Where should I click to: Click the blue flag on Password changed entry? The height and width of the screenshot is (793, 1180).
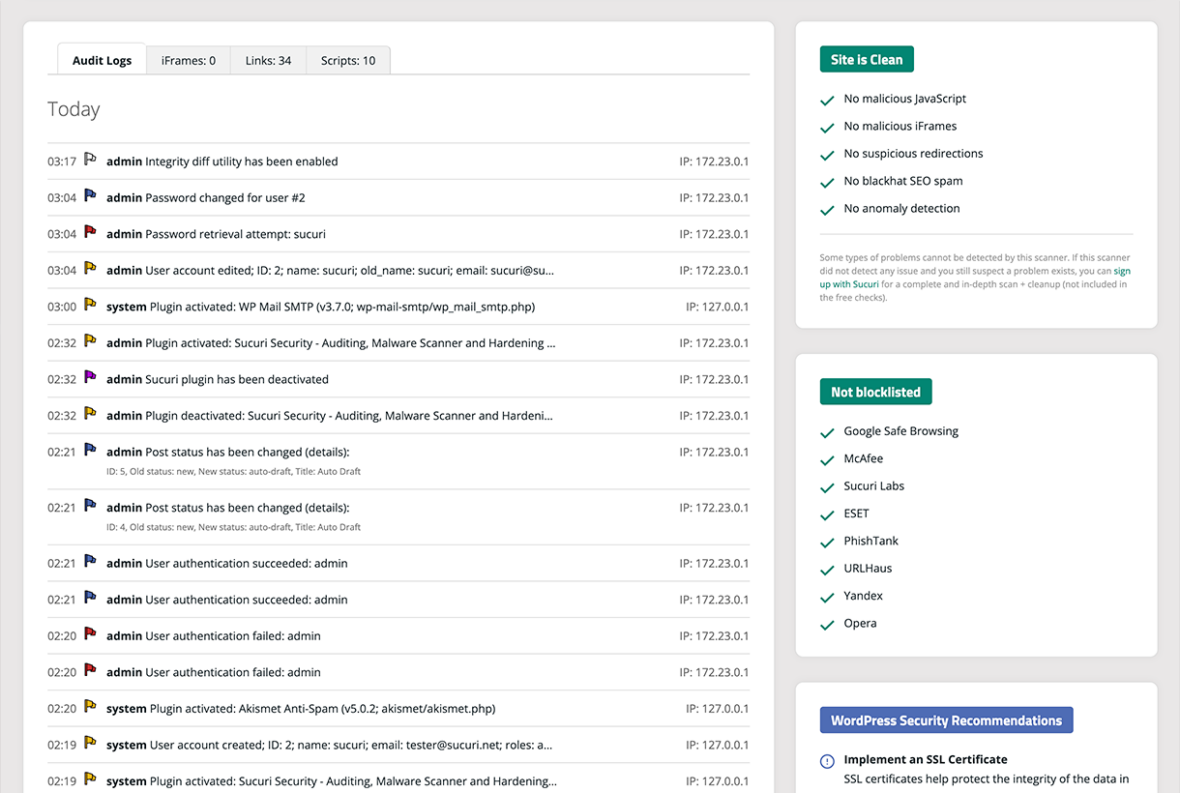point(90,197)
